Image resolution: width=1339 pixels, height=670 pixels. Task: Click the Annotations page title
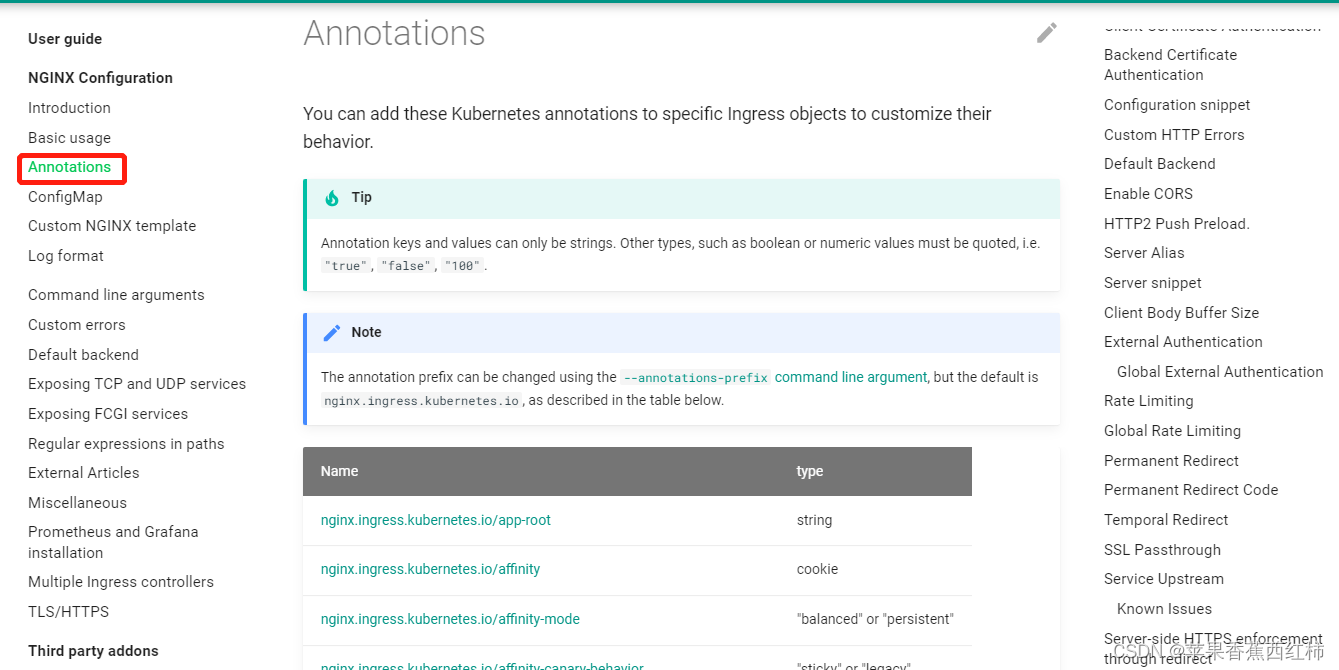point(394,33)
